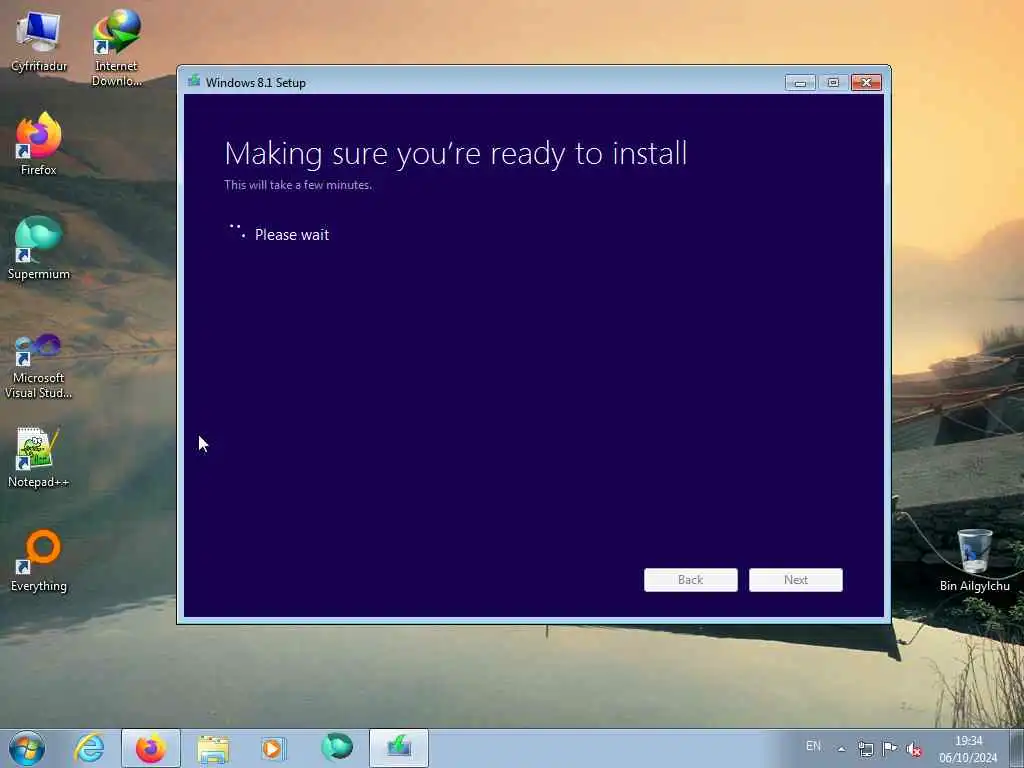This screenshot has width=1024, height=768.
Task: Click the Windows 8.1 Setup title bar icon
Action: (194, 82)
